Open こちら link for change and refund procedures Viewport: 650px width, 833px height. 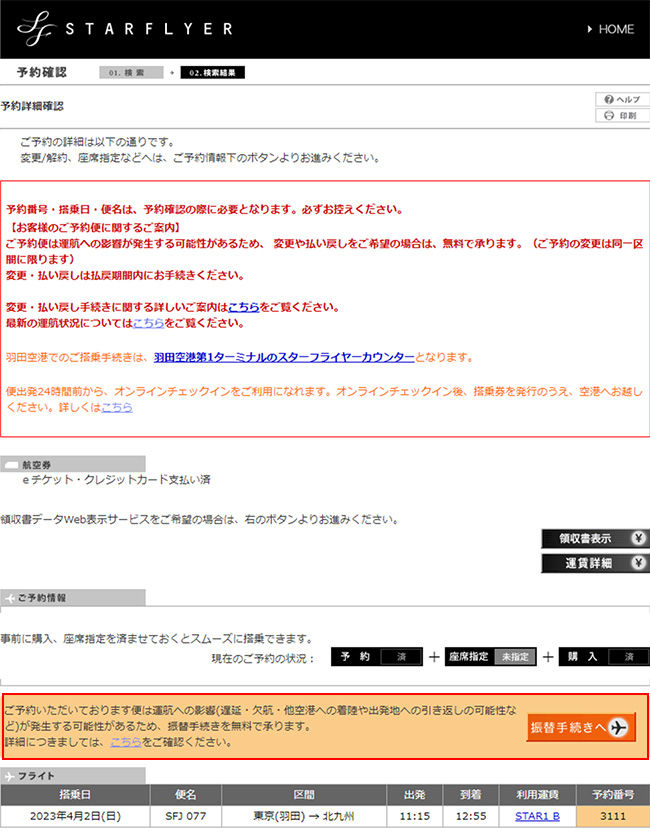coord(243,307)
